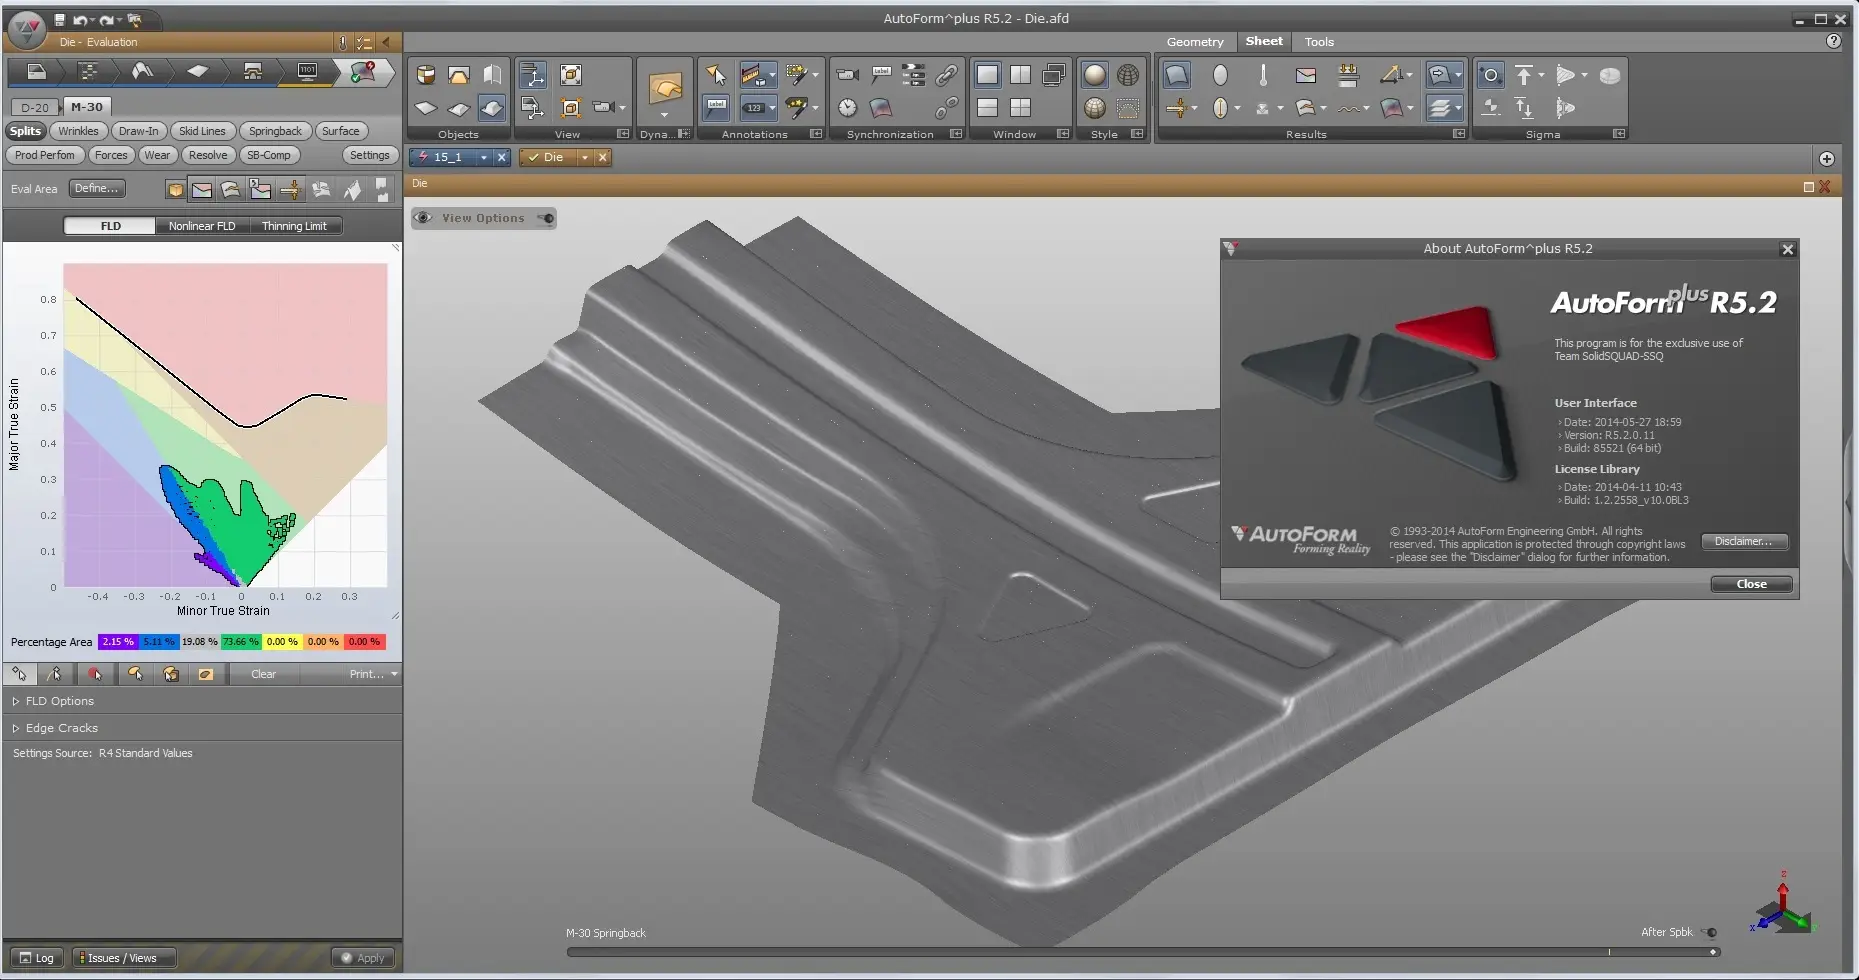This screenshot has height=980, width=1859.
Task: Open the Disclaimer... dialog
Action: (1744, 542)
